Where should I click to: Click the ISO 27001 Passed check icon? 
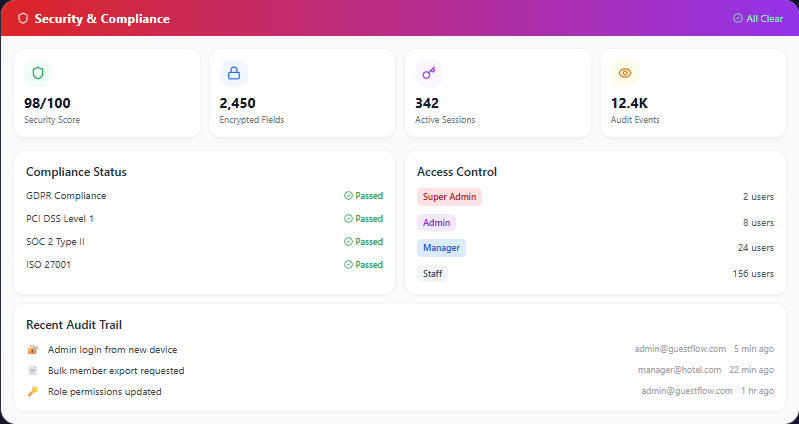349,264
